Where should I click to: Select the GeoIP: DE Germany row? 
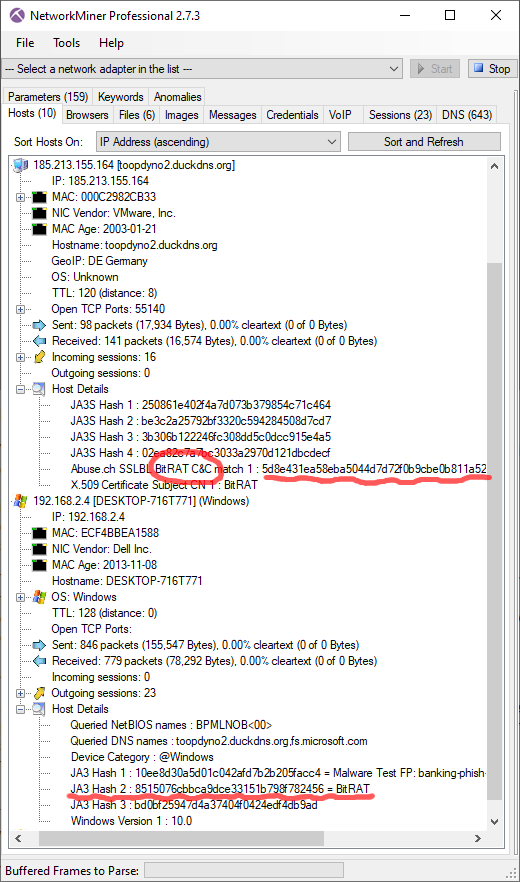100,261
